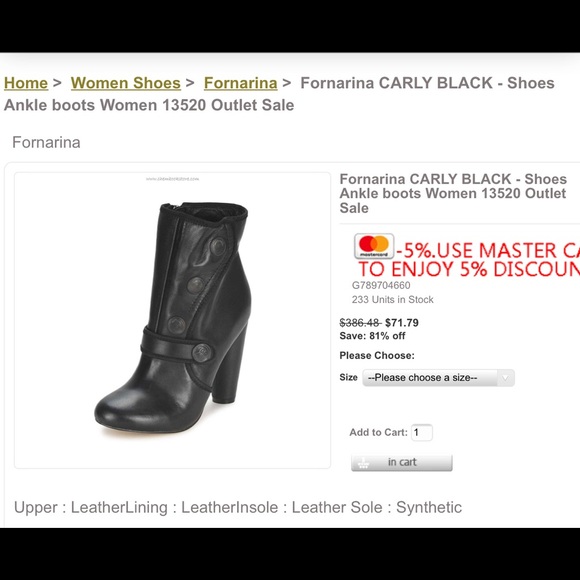Screen dimensions: 580x580
Task: Click the product code G789704660
Action: [x=381, y=286]
